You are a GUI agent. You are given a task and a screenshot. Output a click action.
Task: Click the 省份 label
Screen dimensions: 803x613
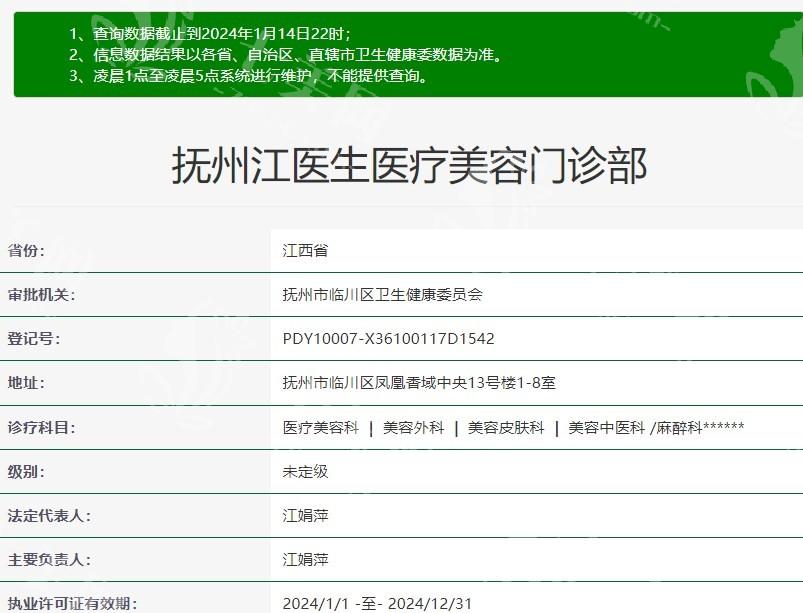[x=26, y=251]
